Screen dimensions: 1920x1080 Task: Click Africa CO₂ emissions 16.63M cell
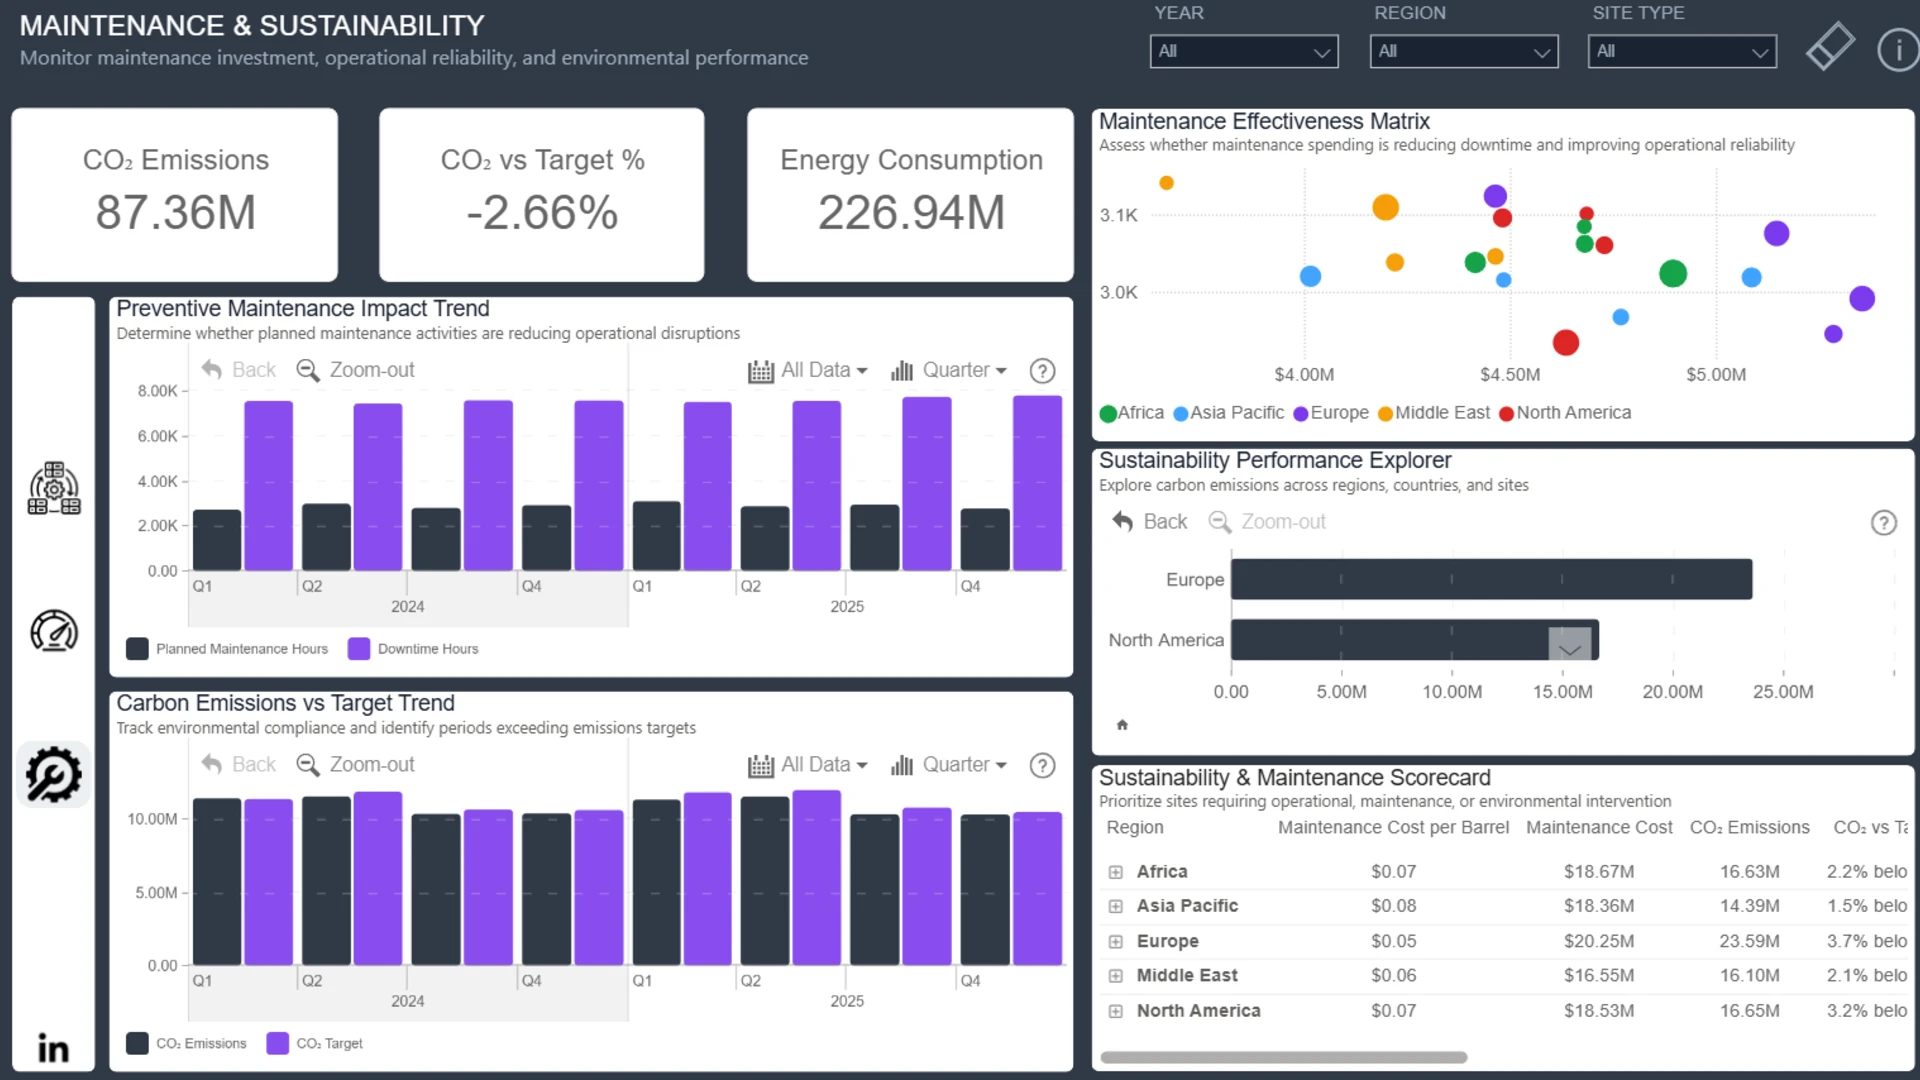tap(1749, 872)
